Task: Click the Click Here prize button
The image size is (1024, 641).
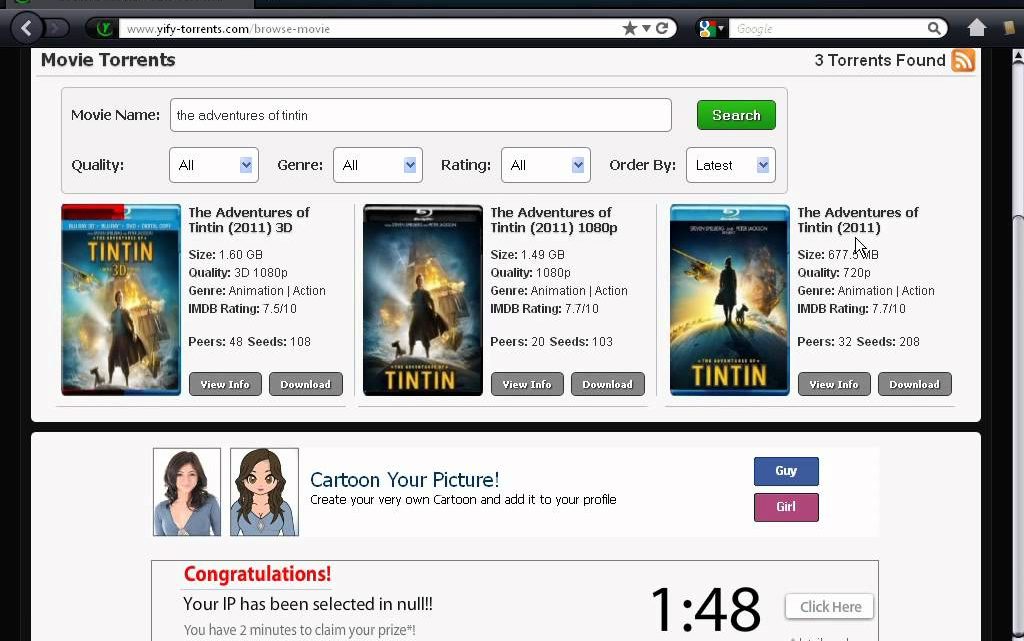Action: click(830, 606)
